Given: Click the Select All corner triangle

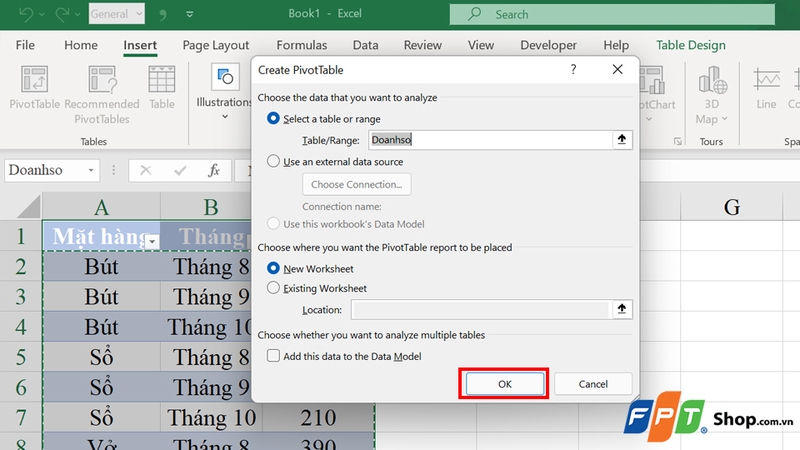Looking at the screenshot, I should (28, 207).
